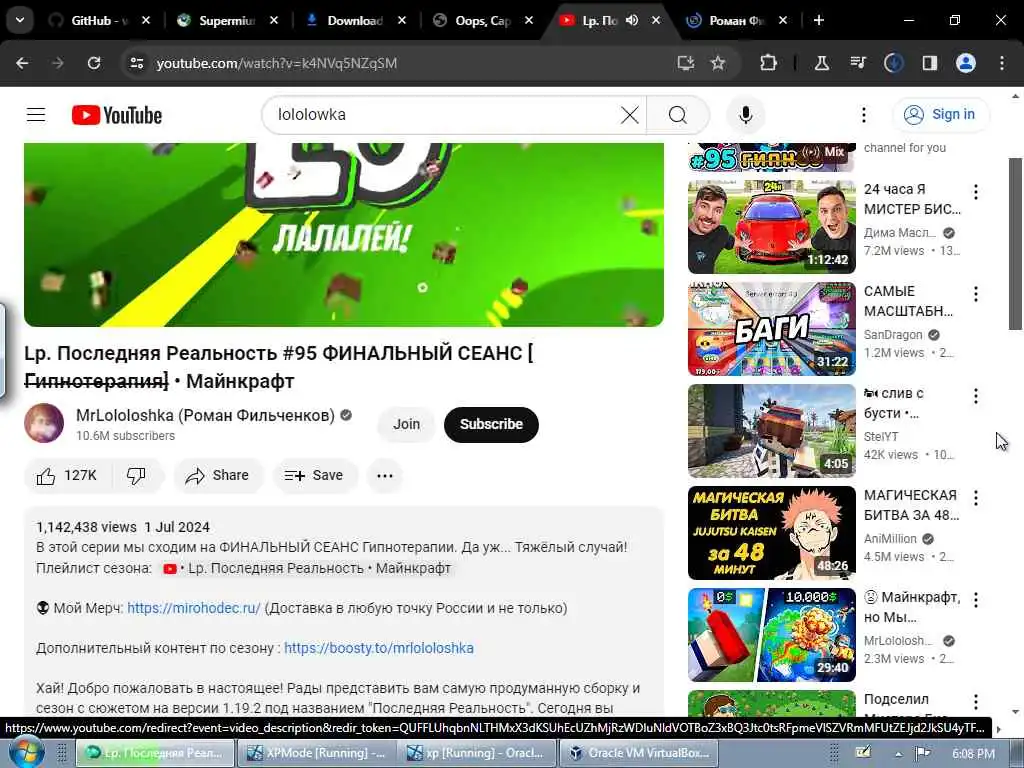Open a new tab with the plus button

pyautogui.click(x=819, y=20)
